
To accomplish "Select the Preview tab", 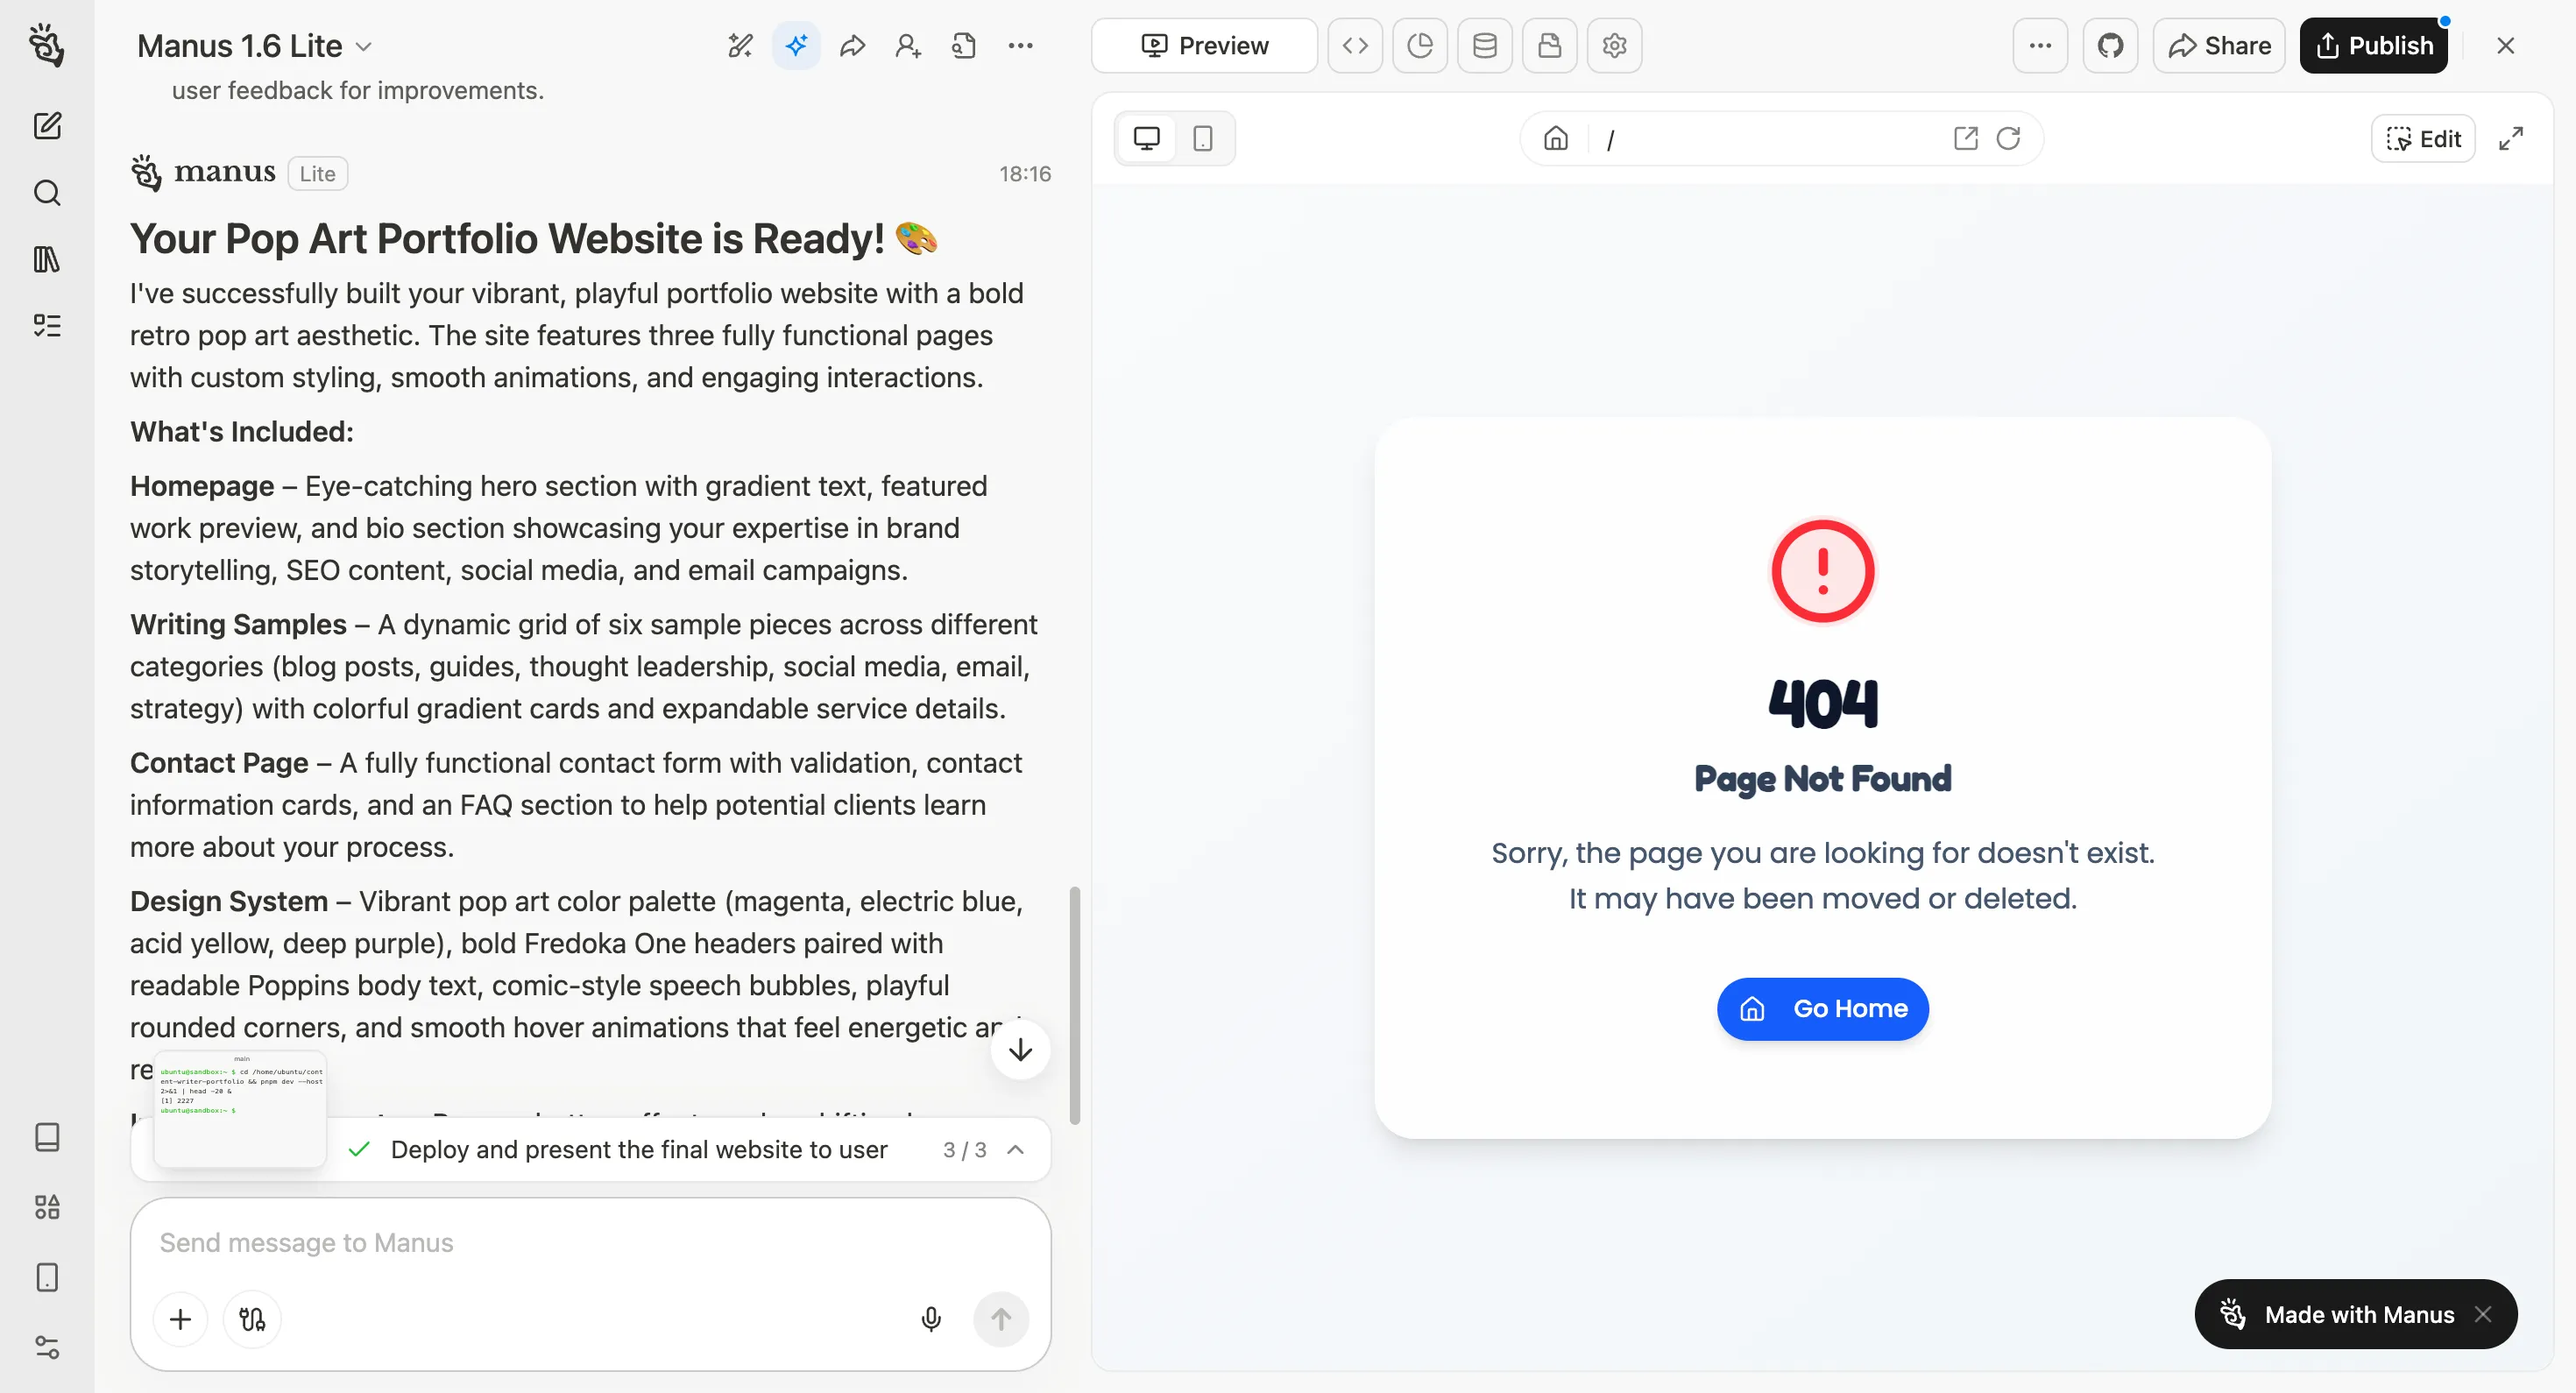I will point(1204,46).
